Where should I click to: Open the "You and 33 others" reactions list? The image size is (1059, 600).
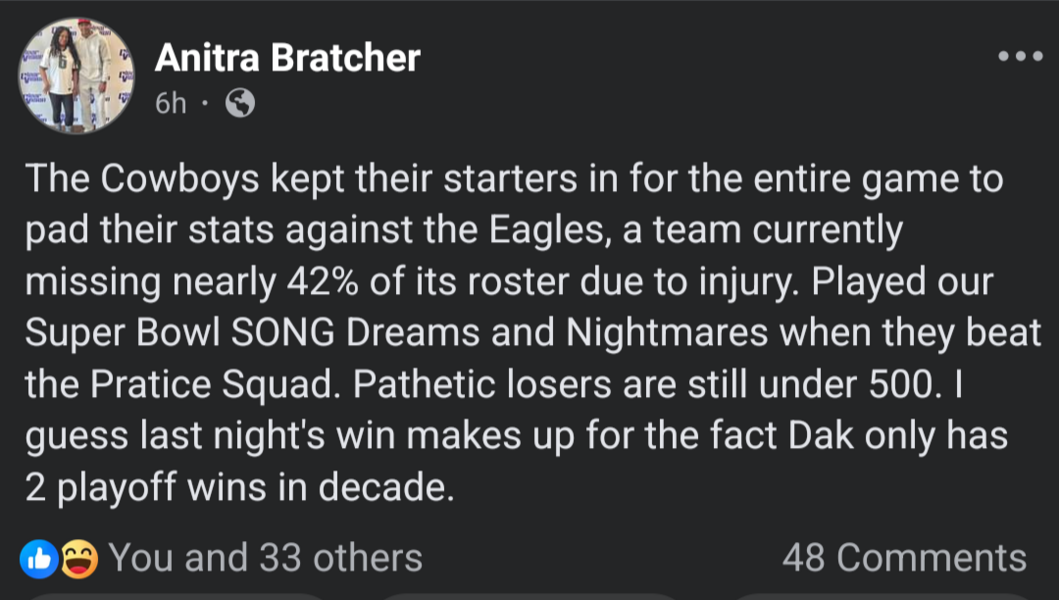265,558
